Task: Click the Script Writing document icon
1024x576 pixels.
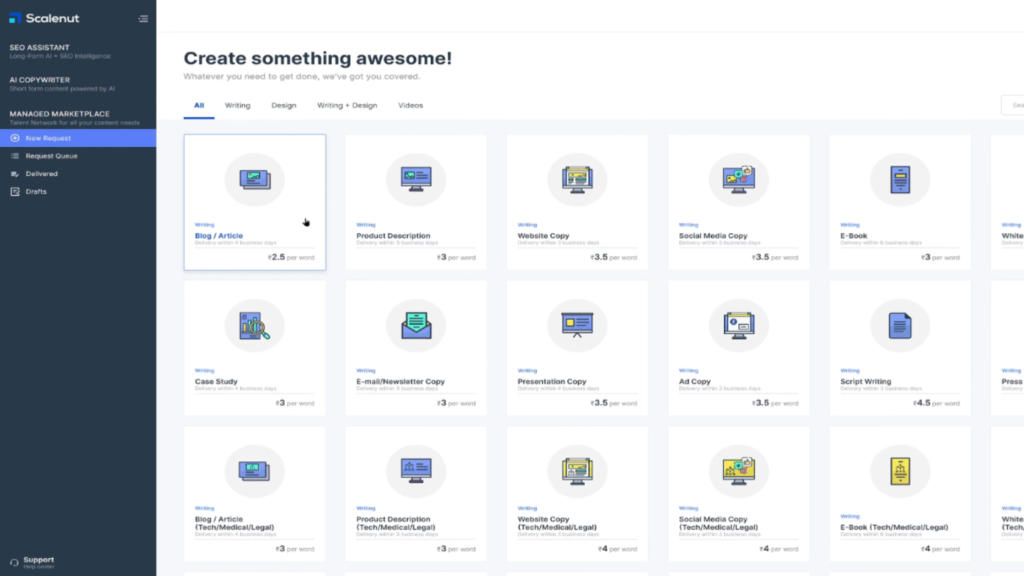Action: pyautogui.click(x=900, y=324)
